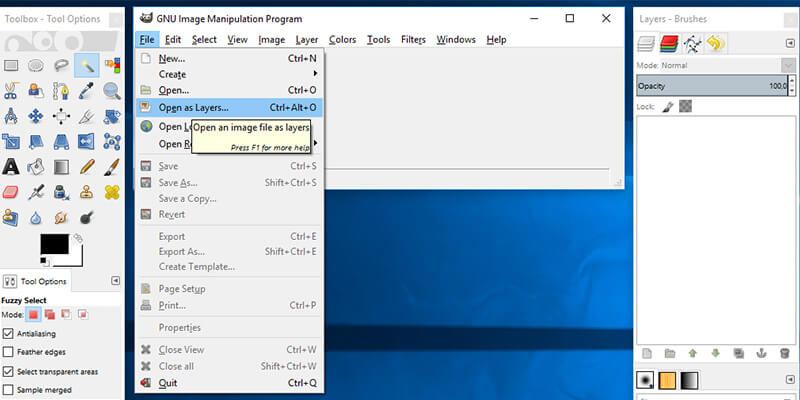Select the Zoom magnifier tool
This screenshot has width=800, height=400.
(x=112, y=91)
